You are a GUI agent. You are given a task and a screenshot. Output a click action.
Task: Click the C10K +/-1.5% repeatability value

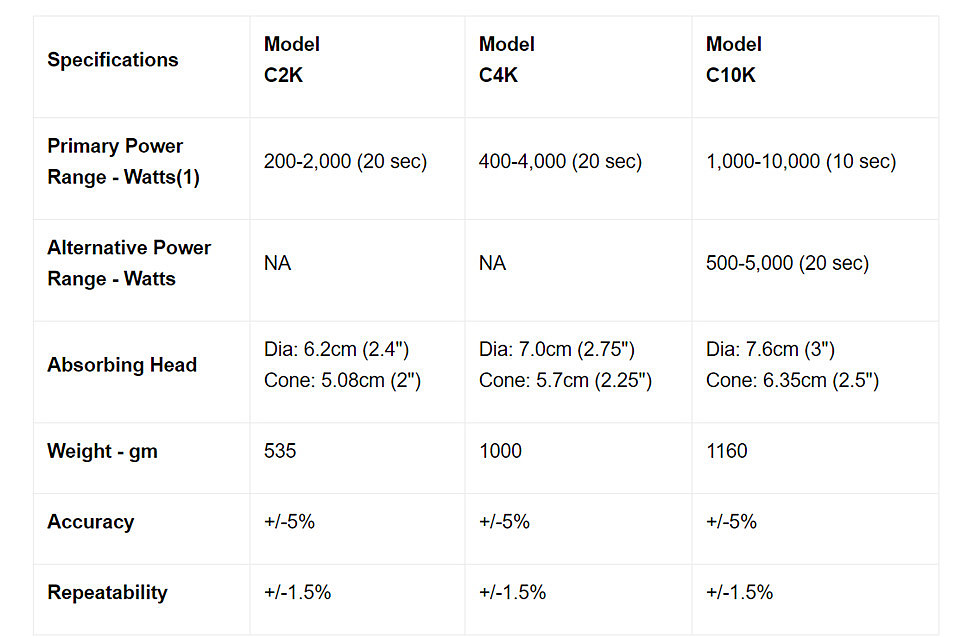tap(739, 593)
